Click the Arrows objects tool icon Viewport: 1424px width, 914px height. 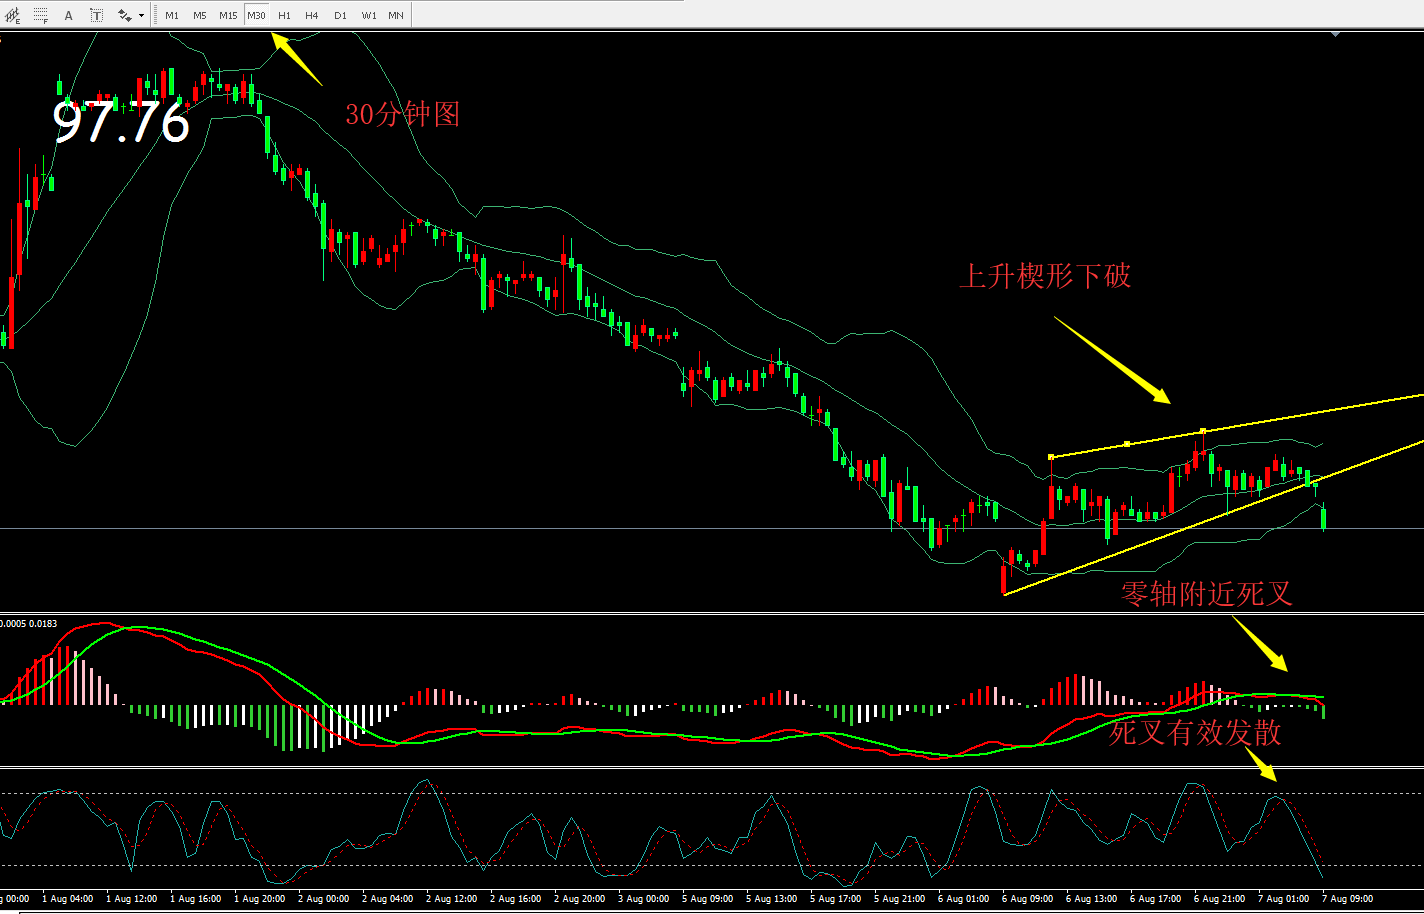point(124,15)
